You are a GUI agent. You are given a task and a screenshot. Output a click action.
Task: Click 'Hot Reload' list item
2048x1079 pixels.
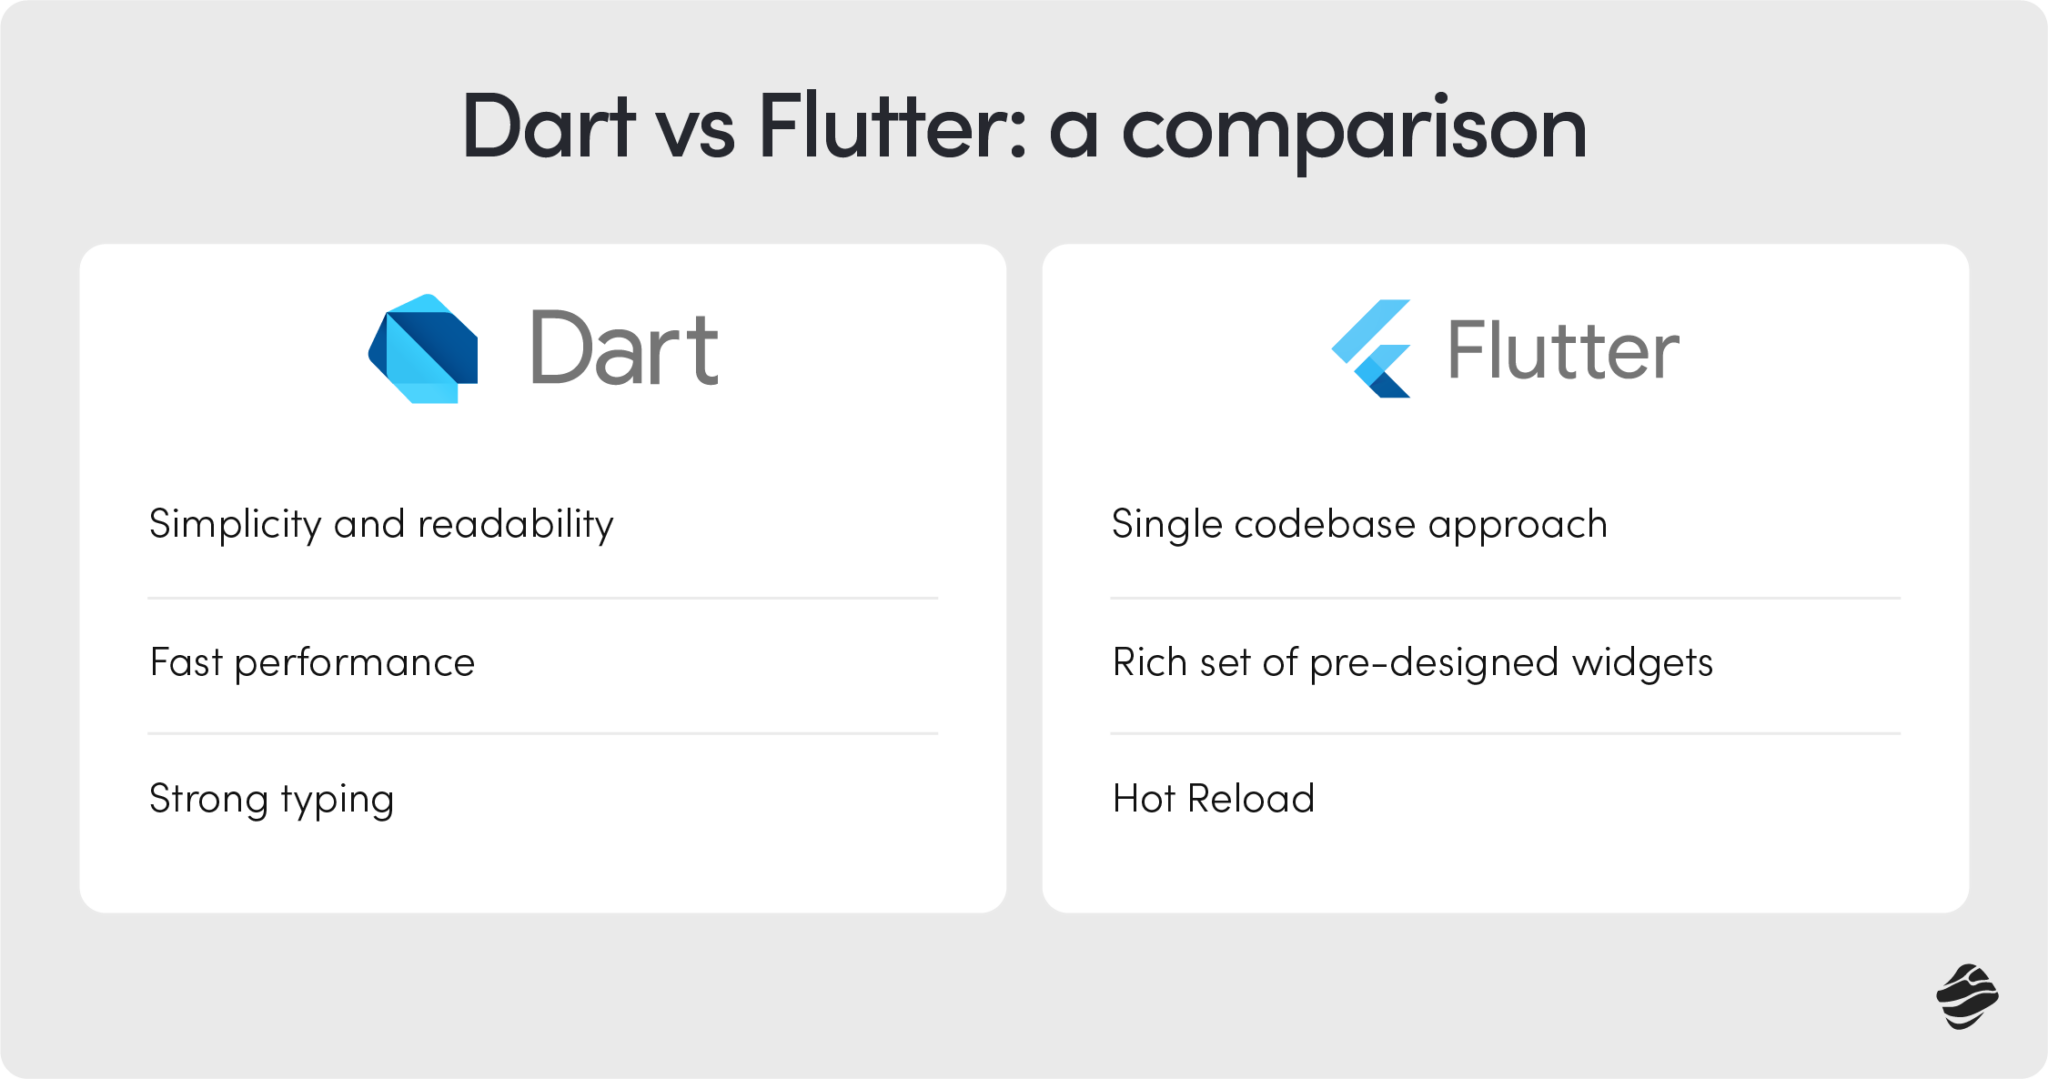point(1213,799)
